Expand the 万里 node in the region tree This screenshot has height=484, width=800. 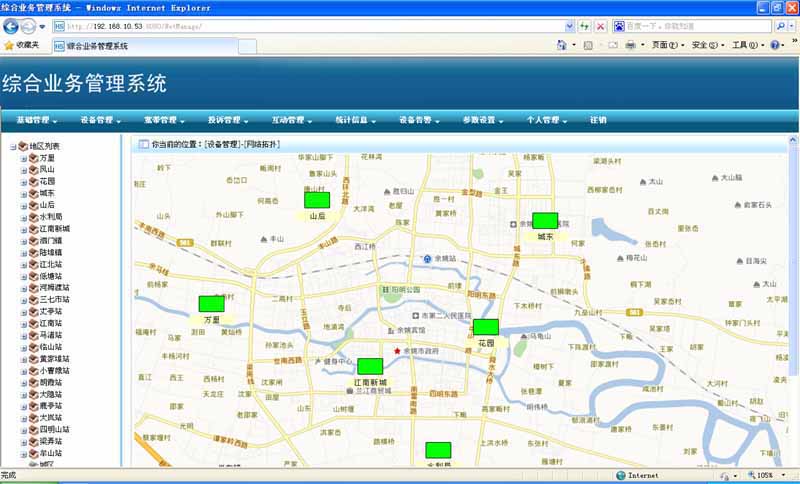pyautogui.click(x=23, y=158)
